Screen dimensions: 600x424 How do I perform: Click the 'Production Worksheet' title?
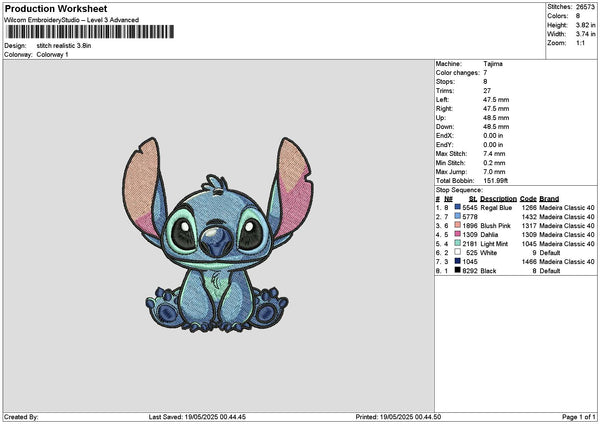point(56,8)
